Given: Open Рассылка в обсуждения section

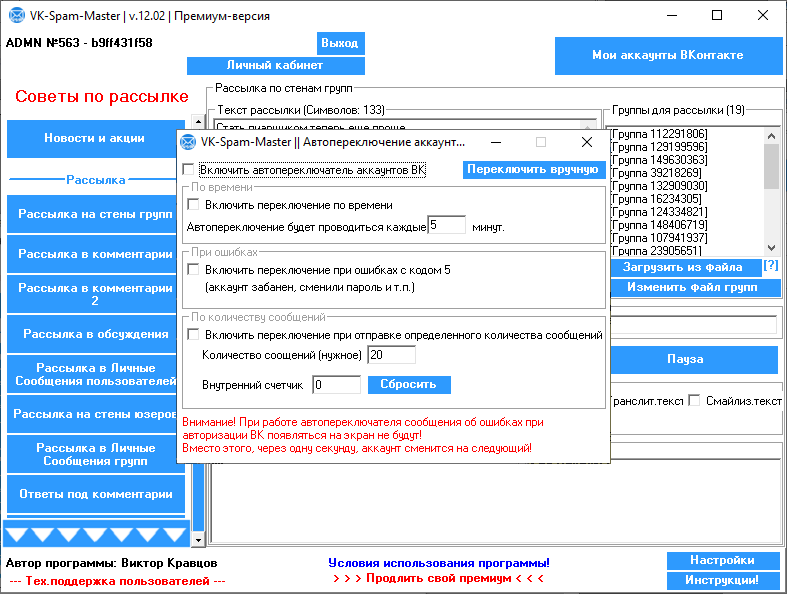Looking at the screenshot, I should pyautogui.click(x=94, y=334).
